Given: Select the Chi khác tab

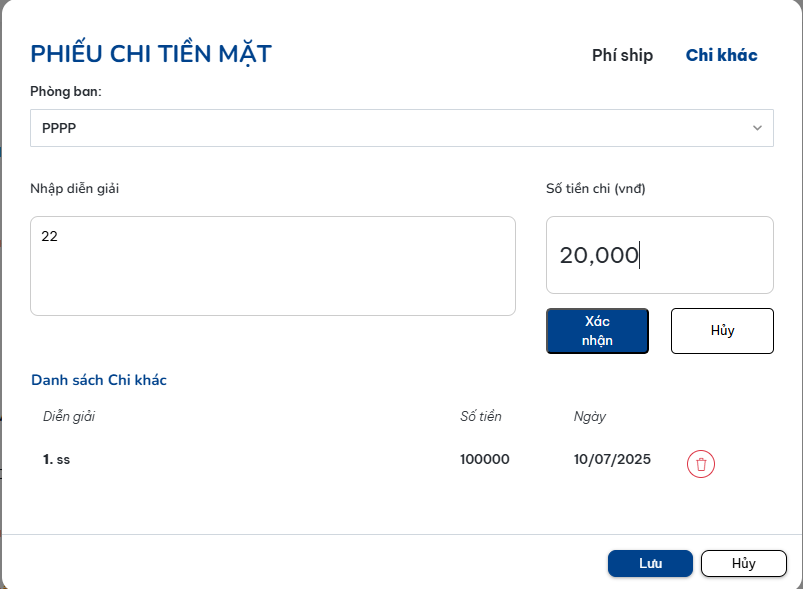Looking at the screenshot, I should click(721, 55).
